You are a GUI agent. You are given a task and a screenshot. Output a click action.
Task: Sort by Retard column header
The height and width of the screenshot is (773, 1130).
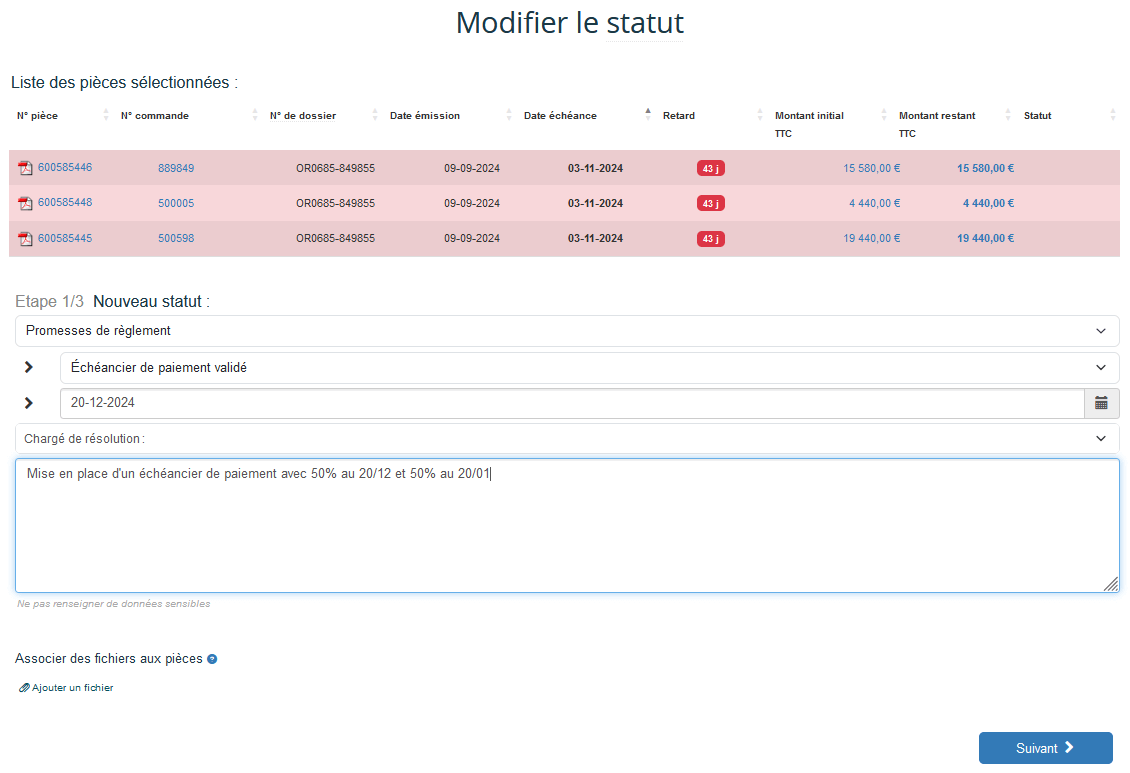tap(679, 116)
